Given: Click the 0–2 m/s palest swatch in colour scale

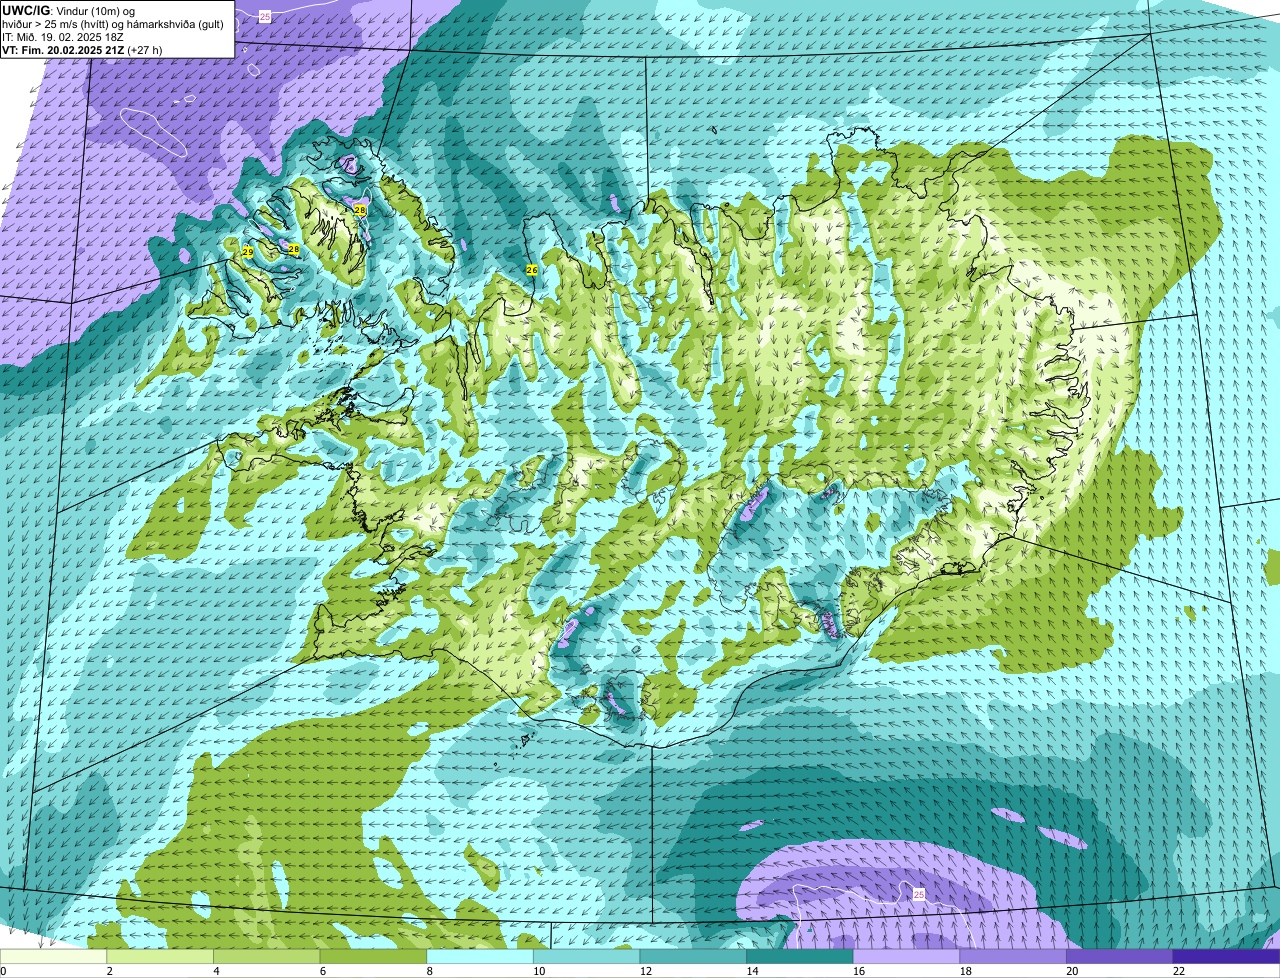Looking at the screenshot, I should click(53, 957).
